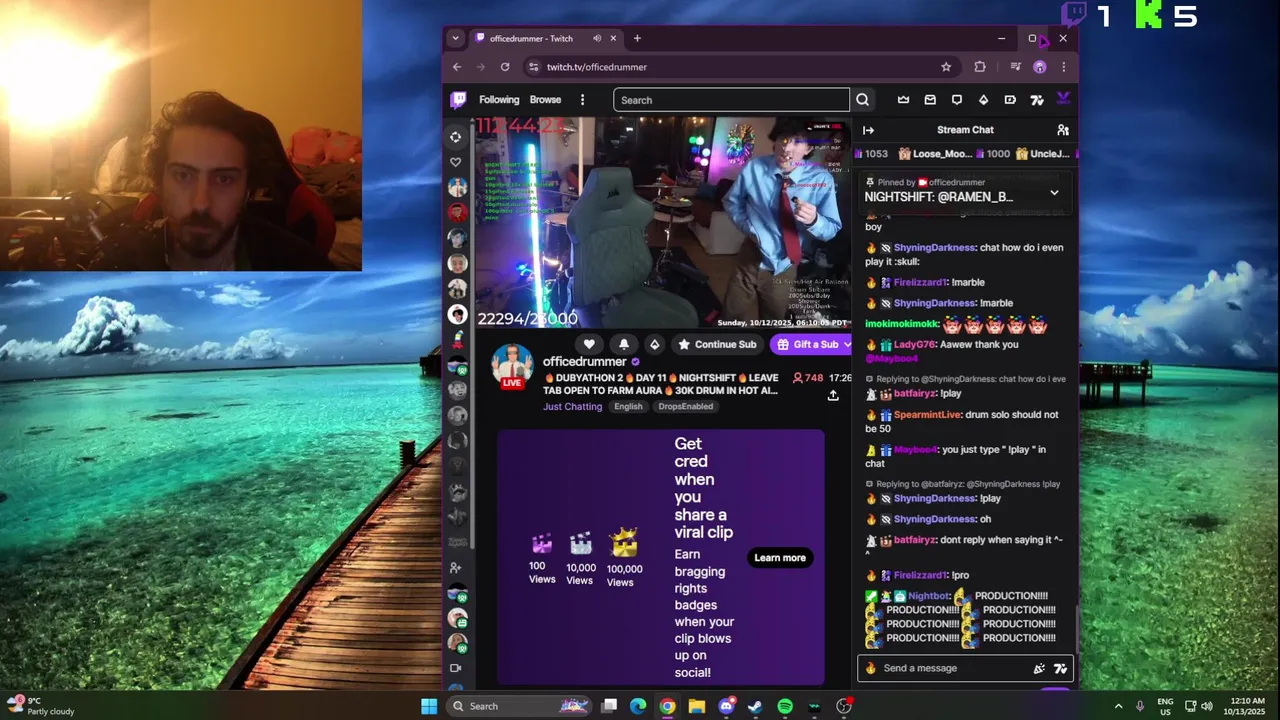
Task: Open user avatar menu in Twitch top-right
Action: pyautogui.click(x=1062, y=99)
